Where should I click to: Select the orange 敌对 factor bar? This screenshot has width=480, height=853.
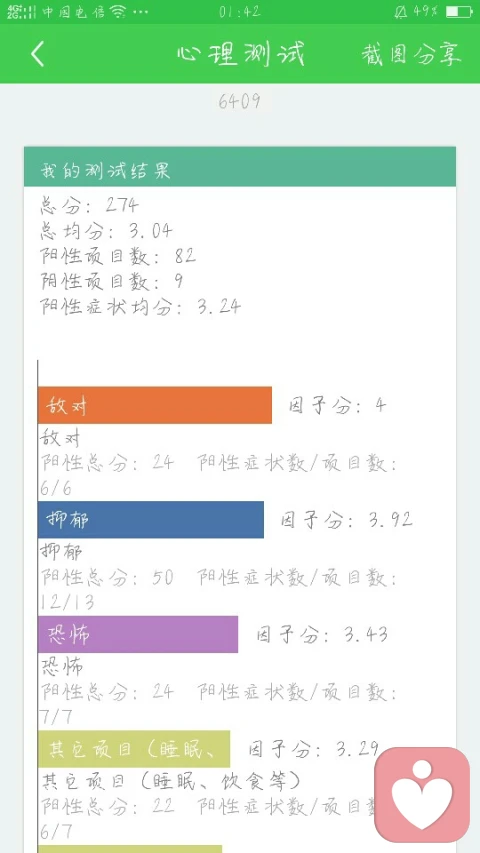[155, 405]
